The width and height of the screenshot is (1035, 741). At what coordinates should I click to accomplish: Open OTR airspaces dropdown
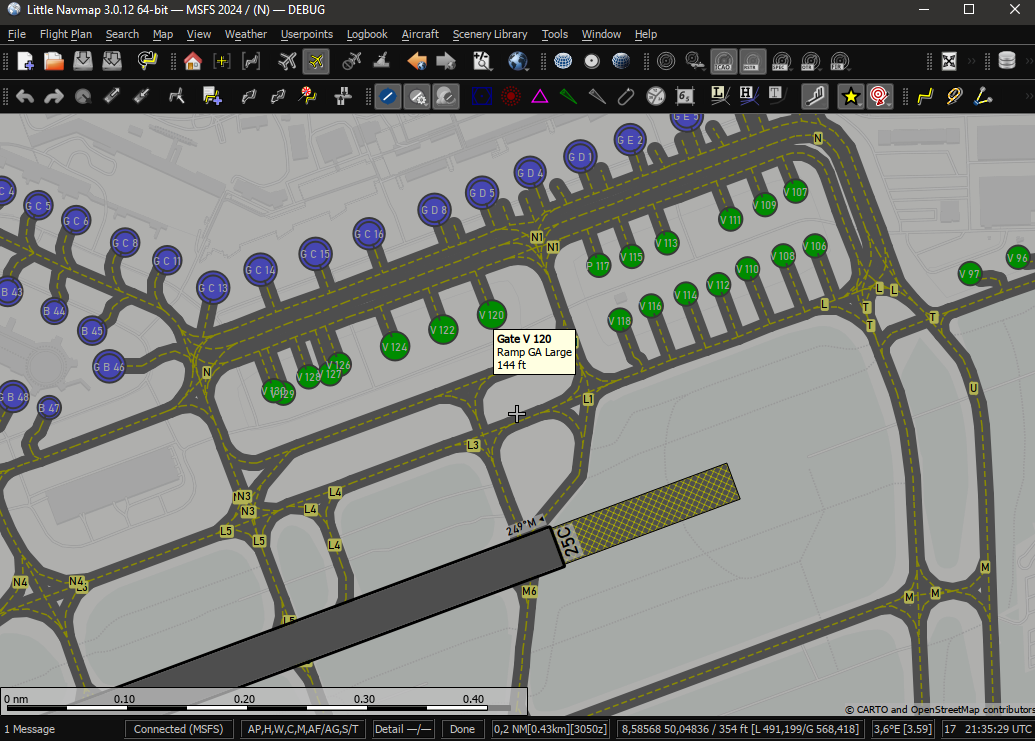(811, 61)
